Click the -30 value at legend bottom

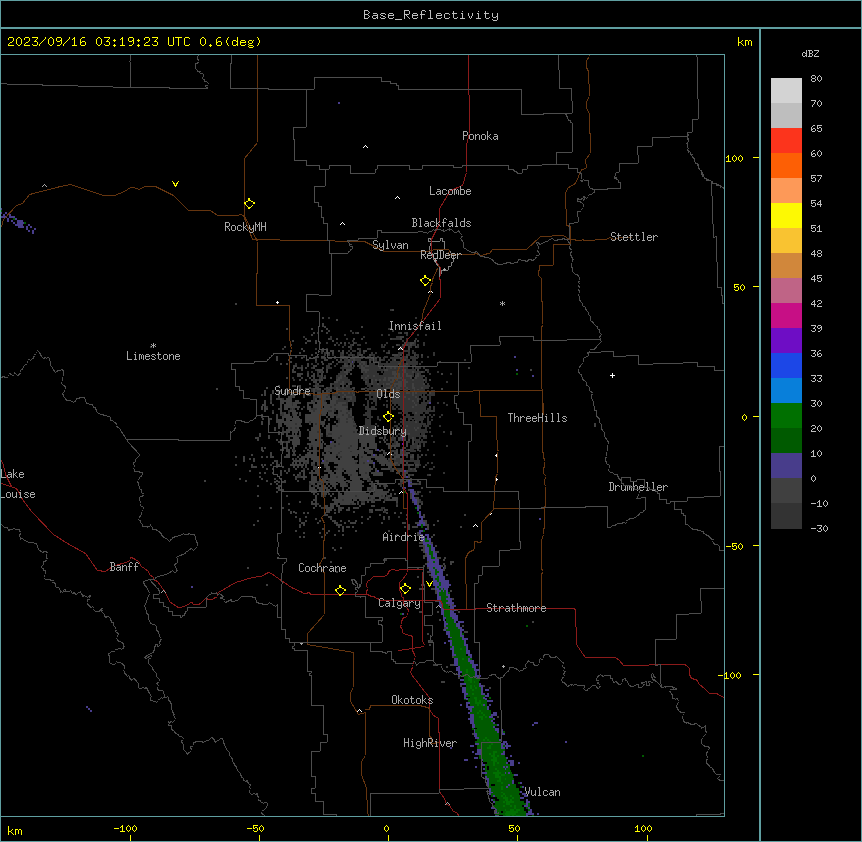click(x=819, y=528)
